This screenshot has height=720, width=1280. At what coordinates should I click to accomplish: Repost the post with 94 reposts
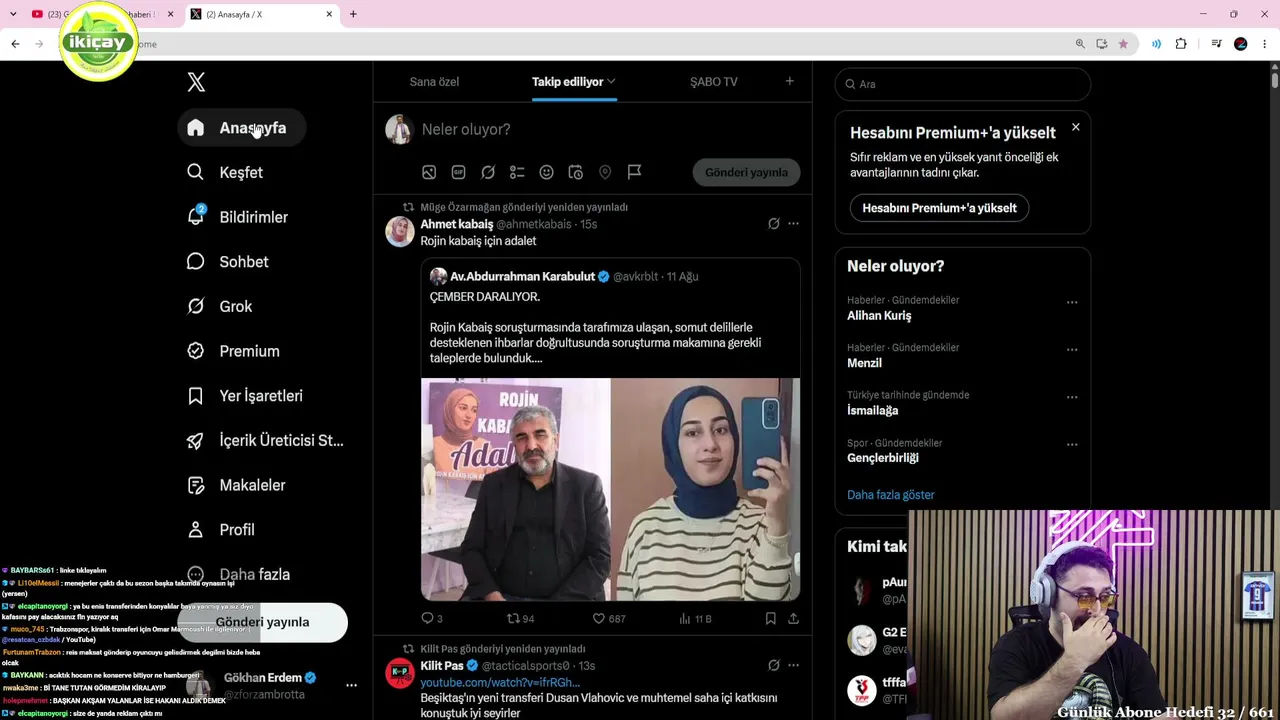pyautogui.click(x=520, y=619)
